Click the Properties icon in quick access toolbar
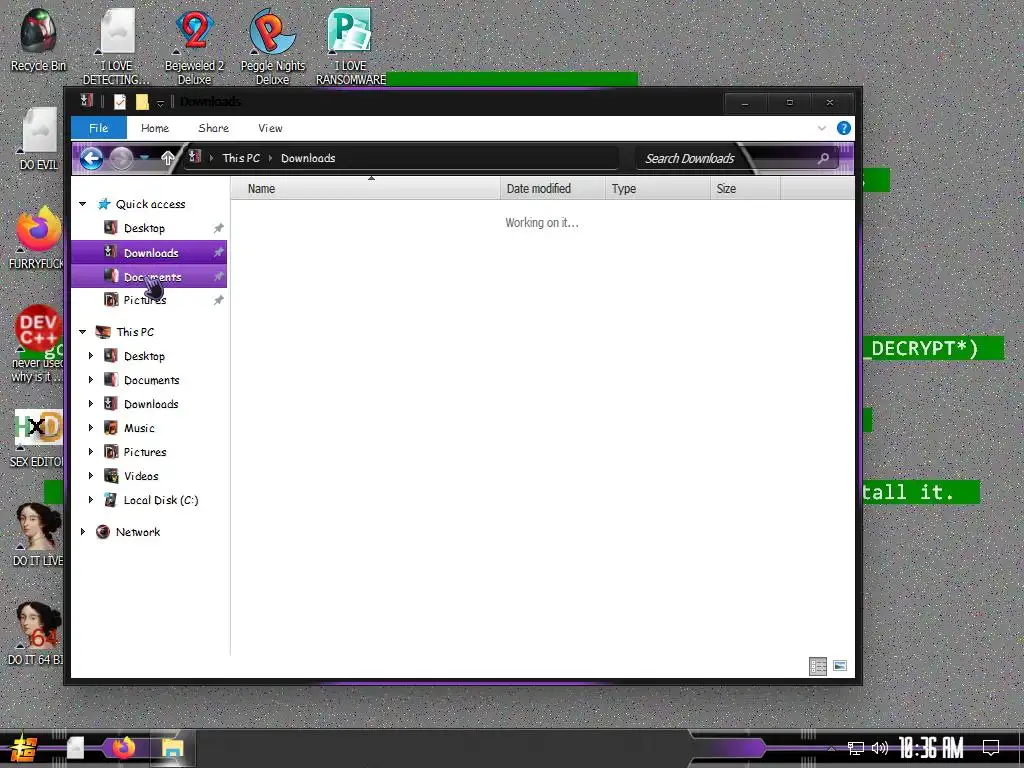Screen dimensions: 1024x768 tap(120, 102)
